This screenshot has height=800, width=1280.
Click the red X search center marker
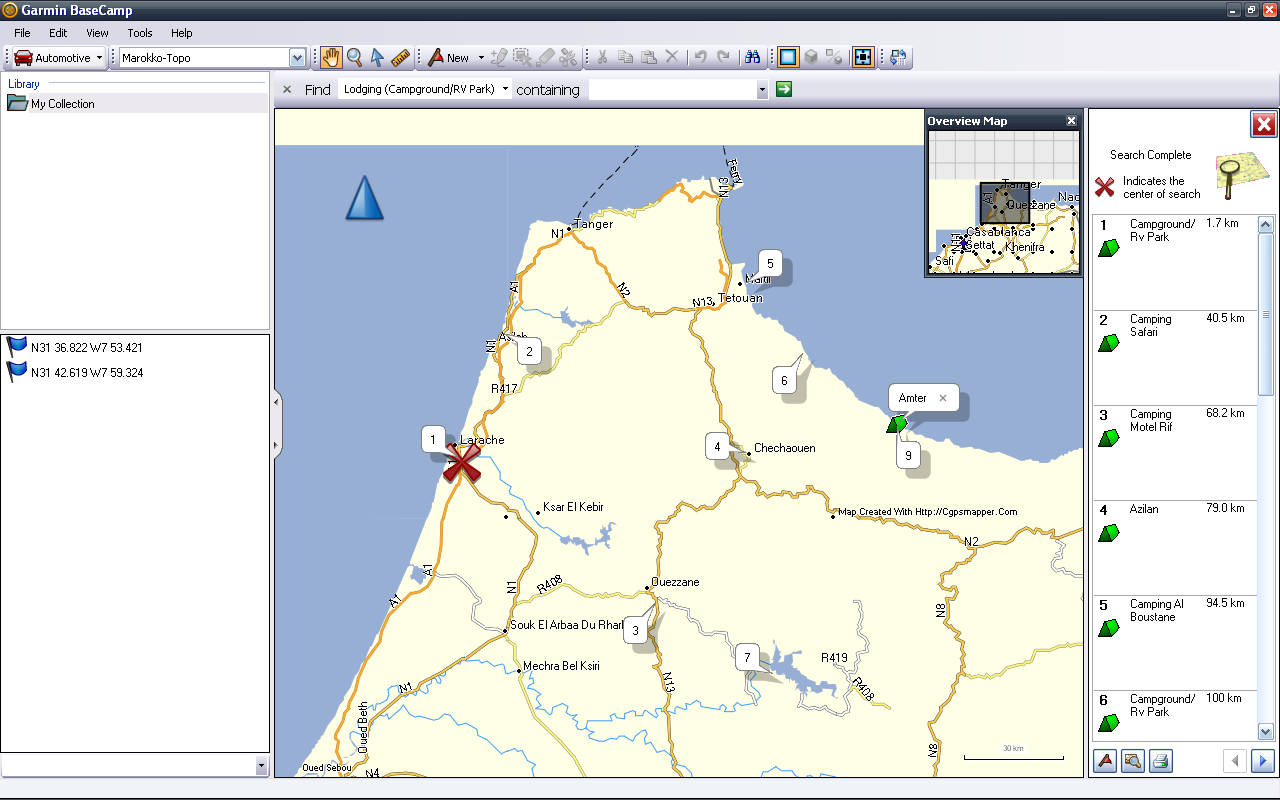click(462, 464)
